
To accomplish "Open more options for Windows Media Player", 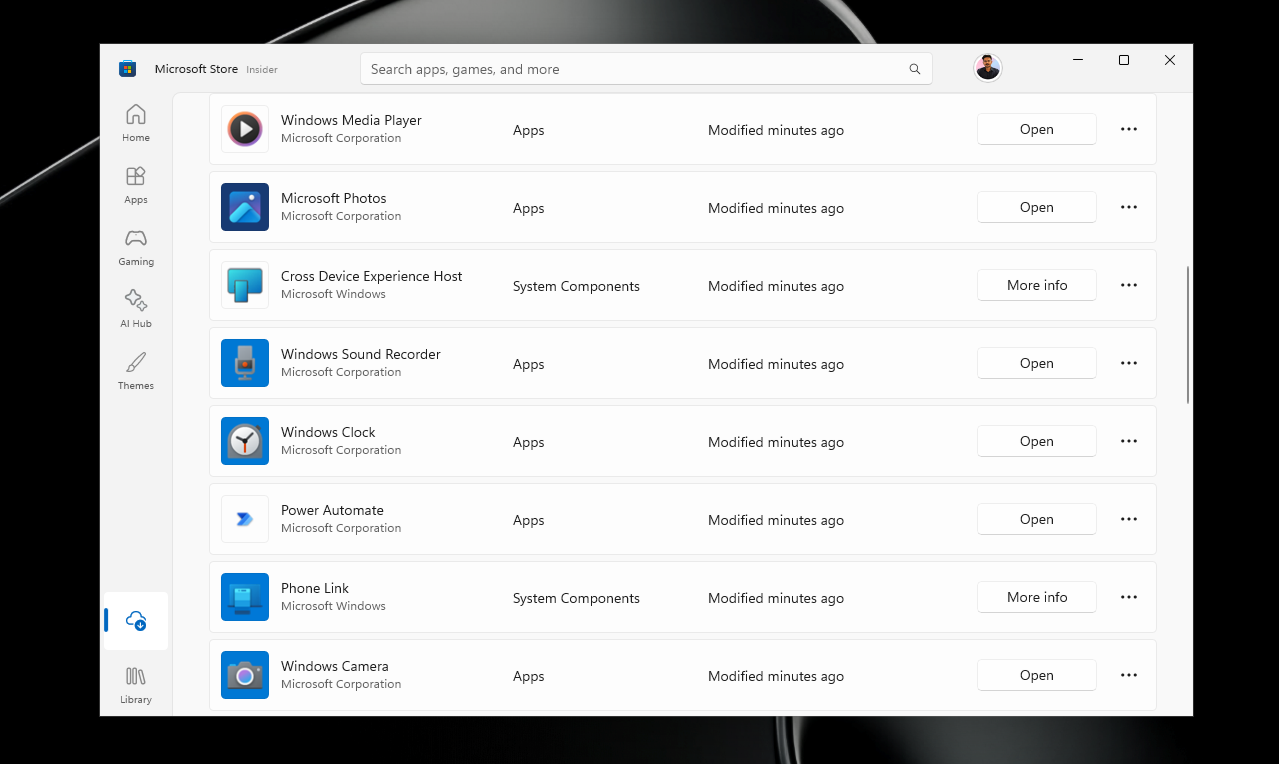I will click(1129, 129).
